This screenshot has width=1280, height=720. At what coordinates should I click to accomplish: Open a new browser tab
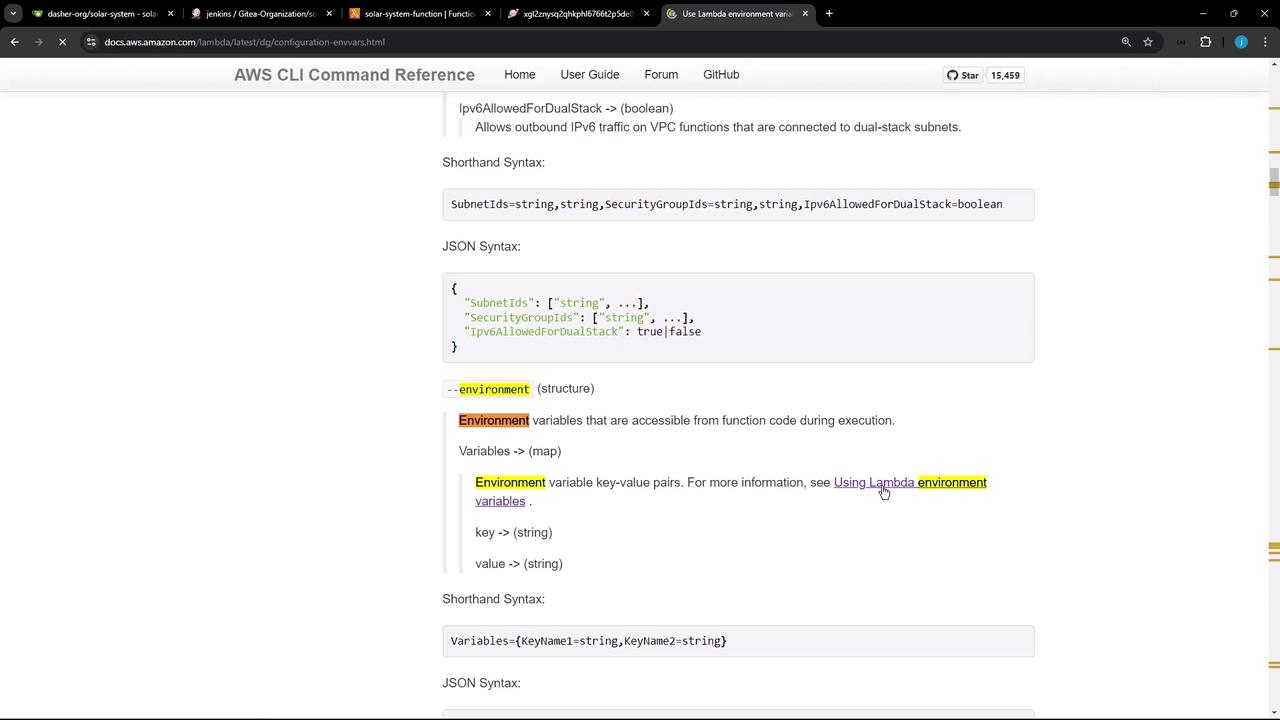(829, 14)
